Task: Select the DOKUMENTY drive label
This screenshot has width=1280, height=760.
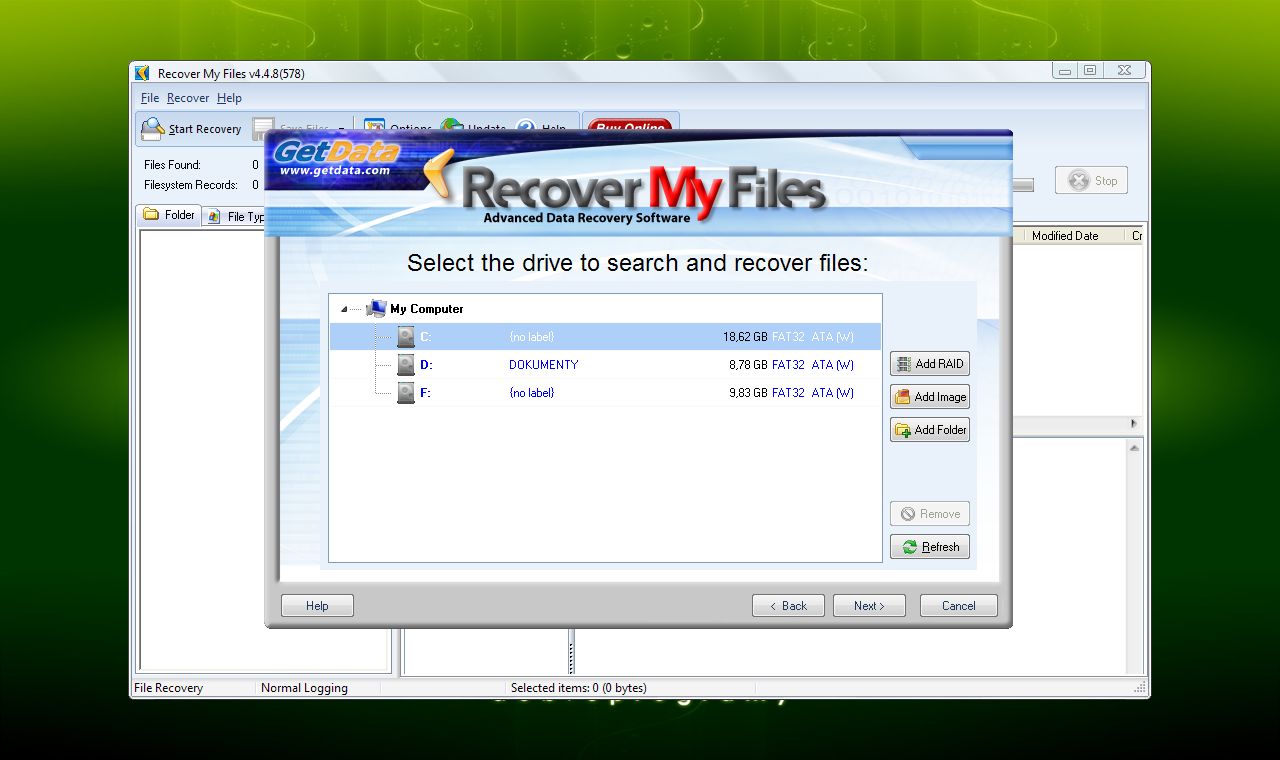Action: click(544, 365)
